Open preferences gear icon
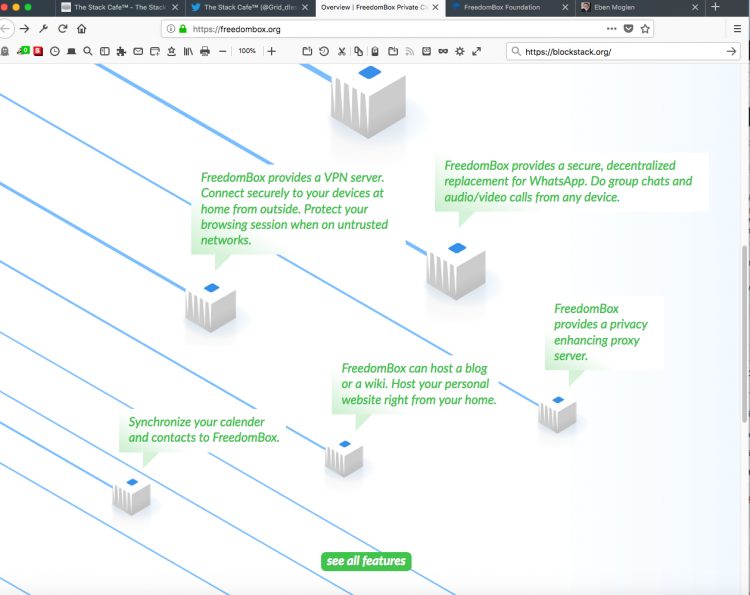This screenshot has height=595, width=750. 460,51
